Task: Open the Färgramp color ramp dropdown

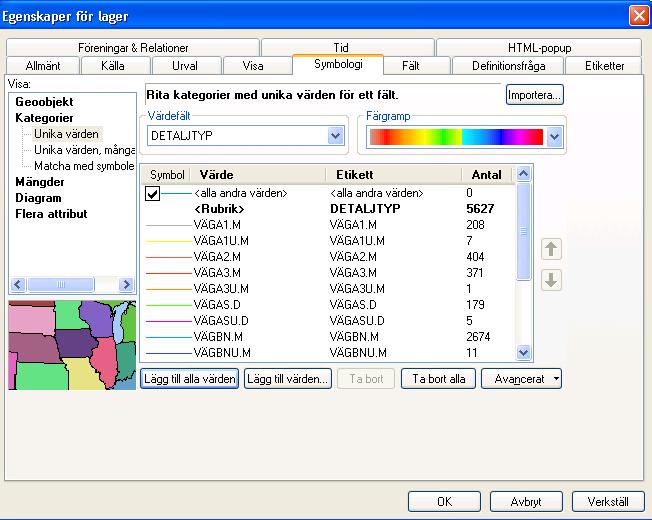Action: (x=555, y=137)
